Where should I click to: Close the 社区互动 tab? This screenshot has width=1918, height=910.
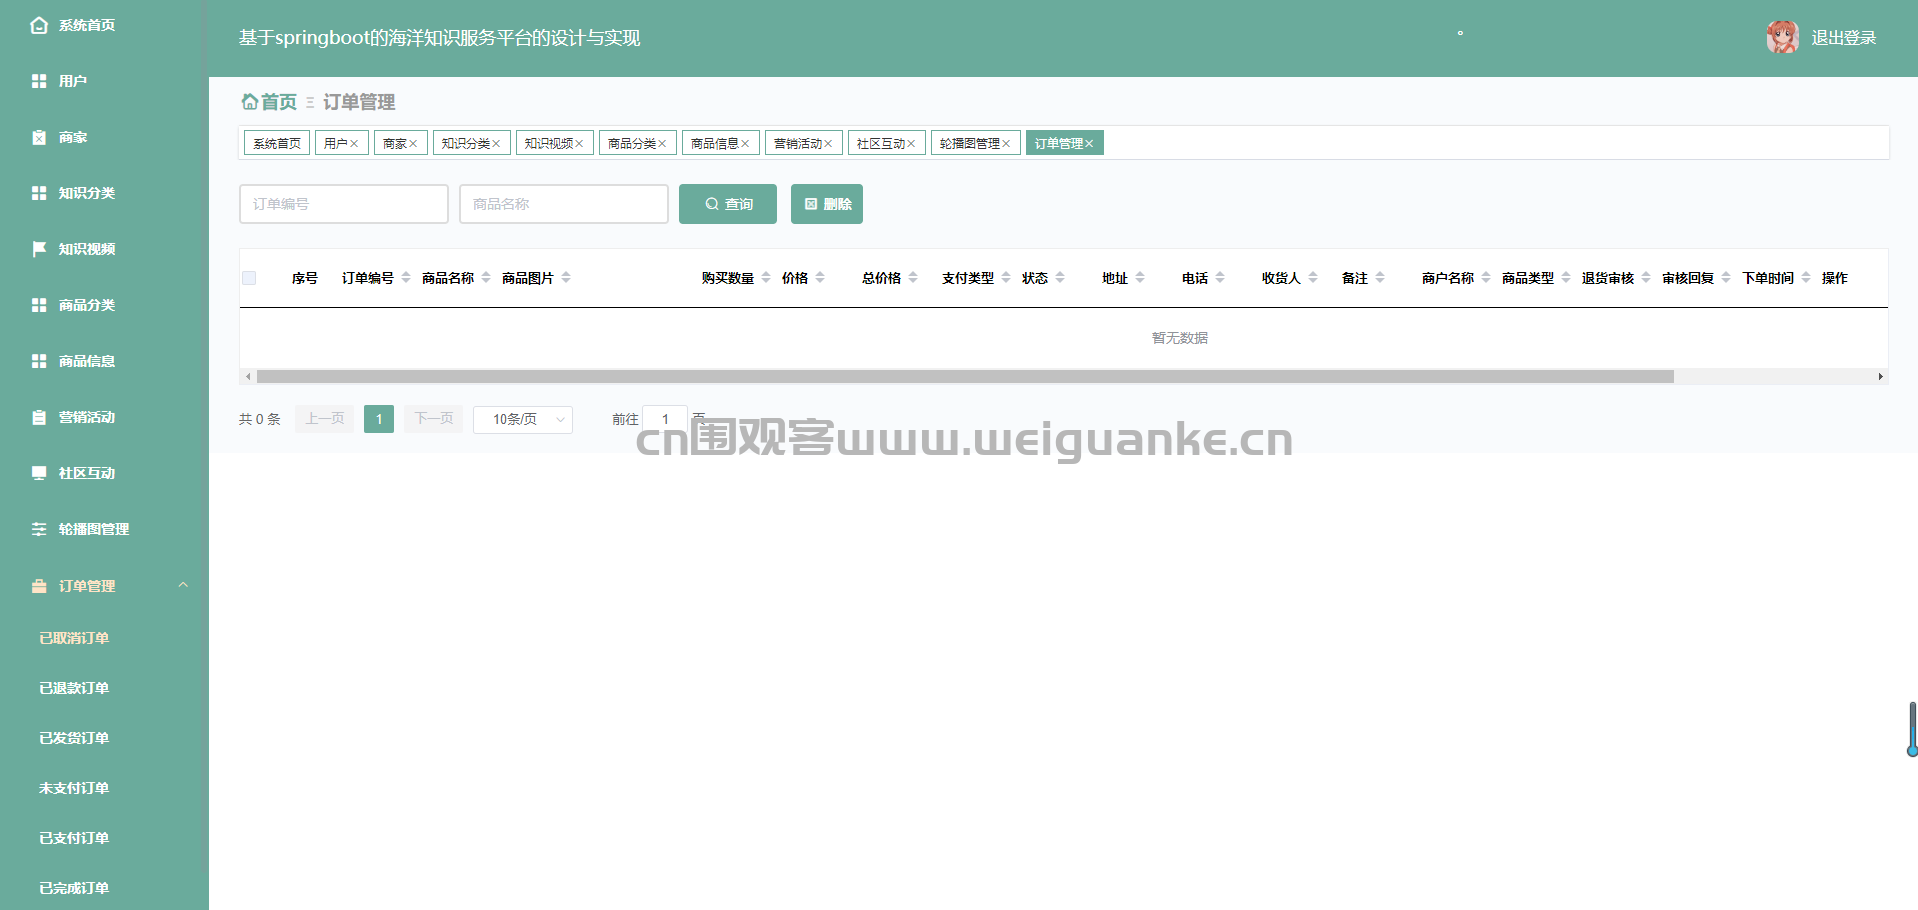(x=911, y=144)
